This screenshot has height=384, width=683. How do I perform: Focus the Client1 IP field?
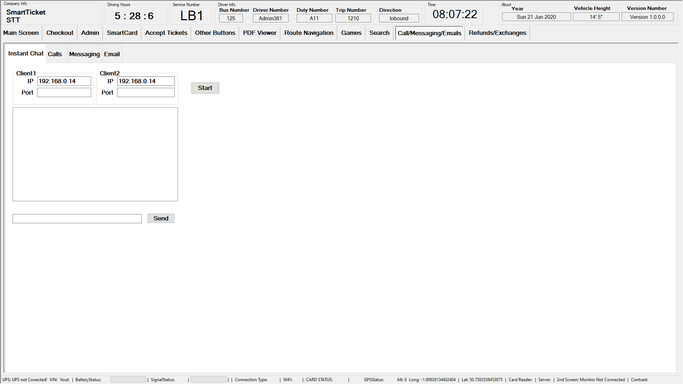tap(64, 81)
